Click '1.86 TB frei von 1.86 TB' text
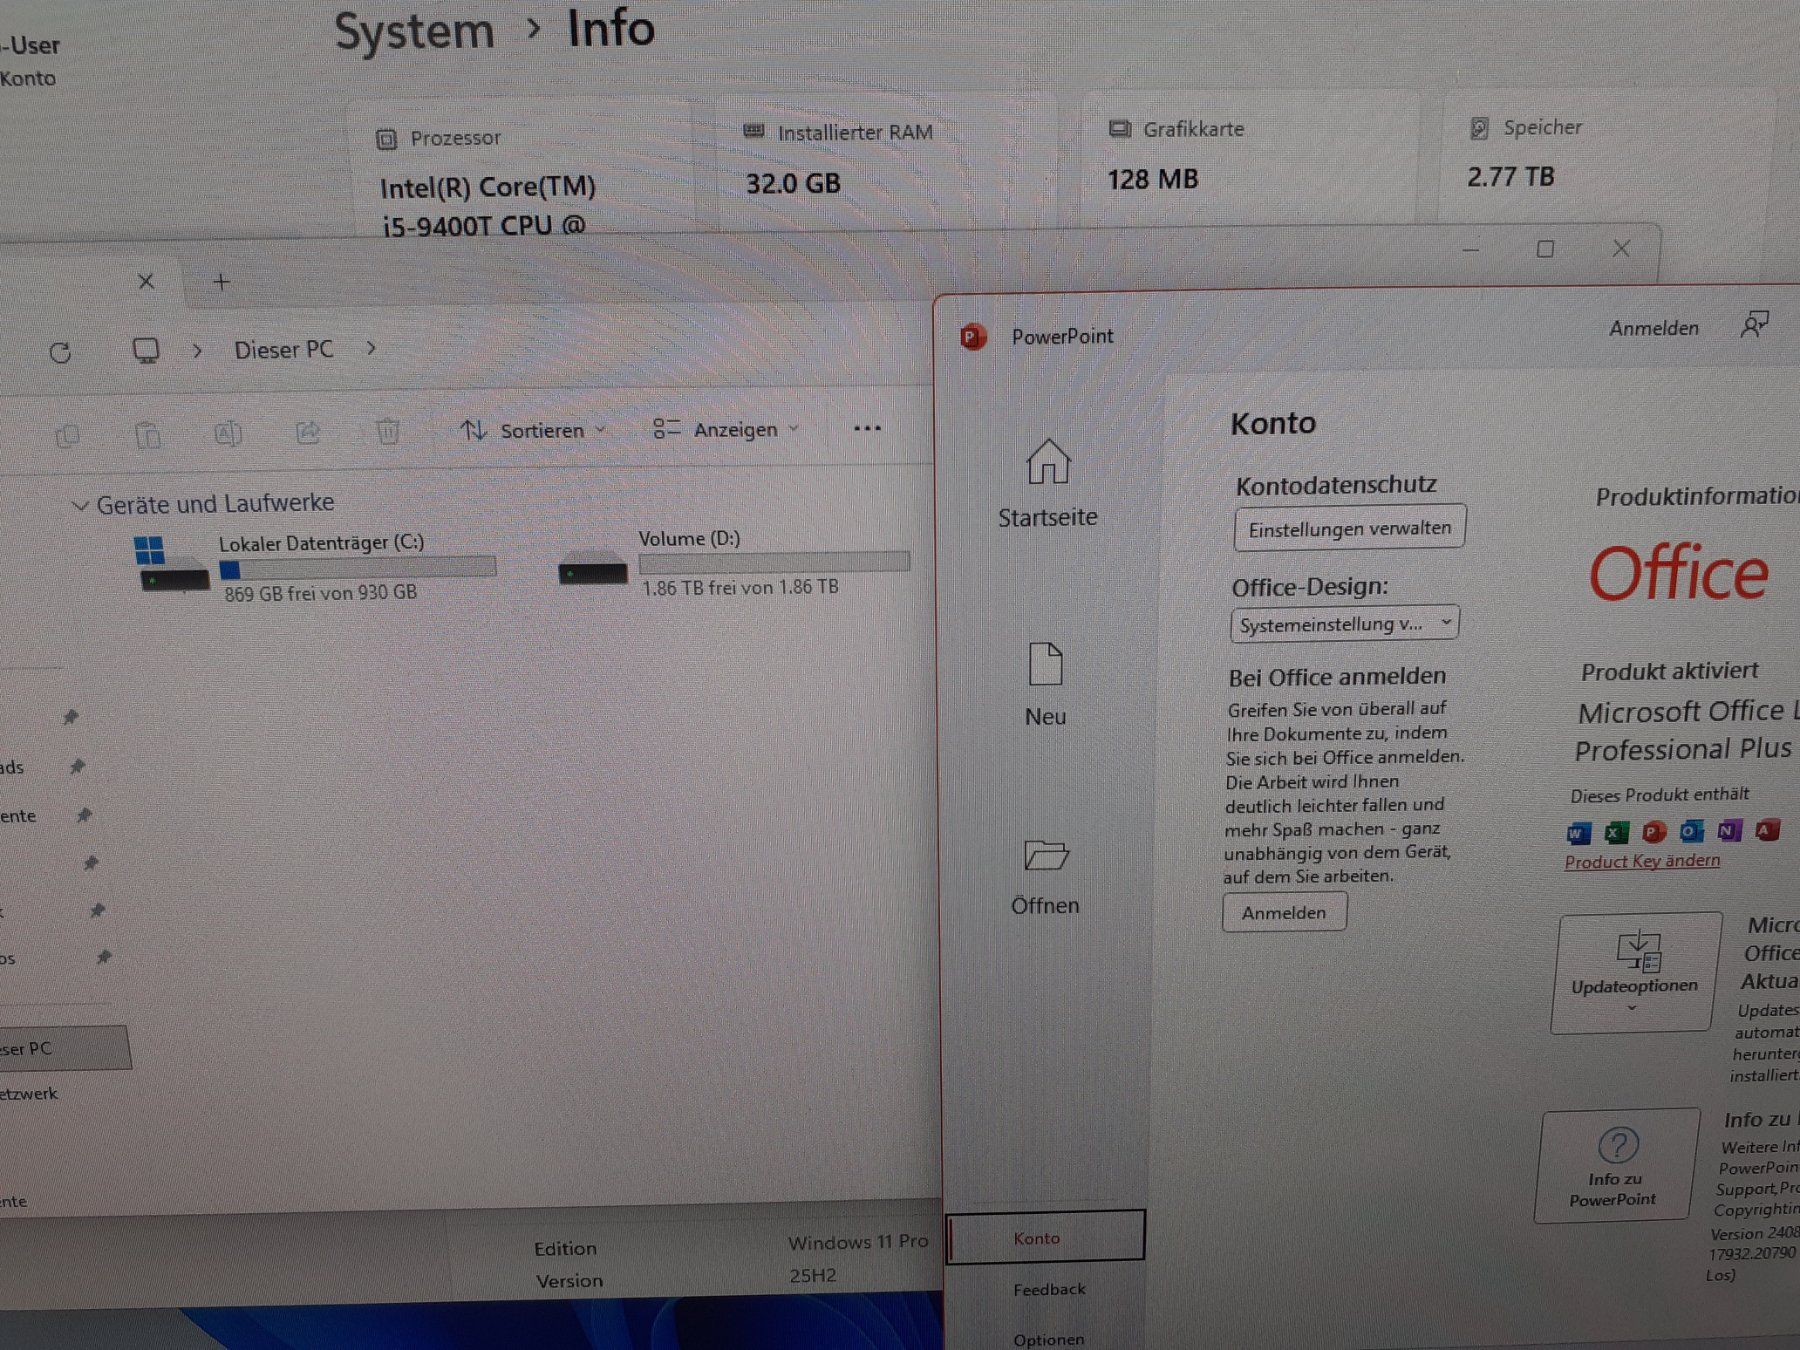Viewport: 1800px width, 1350px height. tap(740, 587)
